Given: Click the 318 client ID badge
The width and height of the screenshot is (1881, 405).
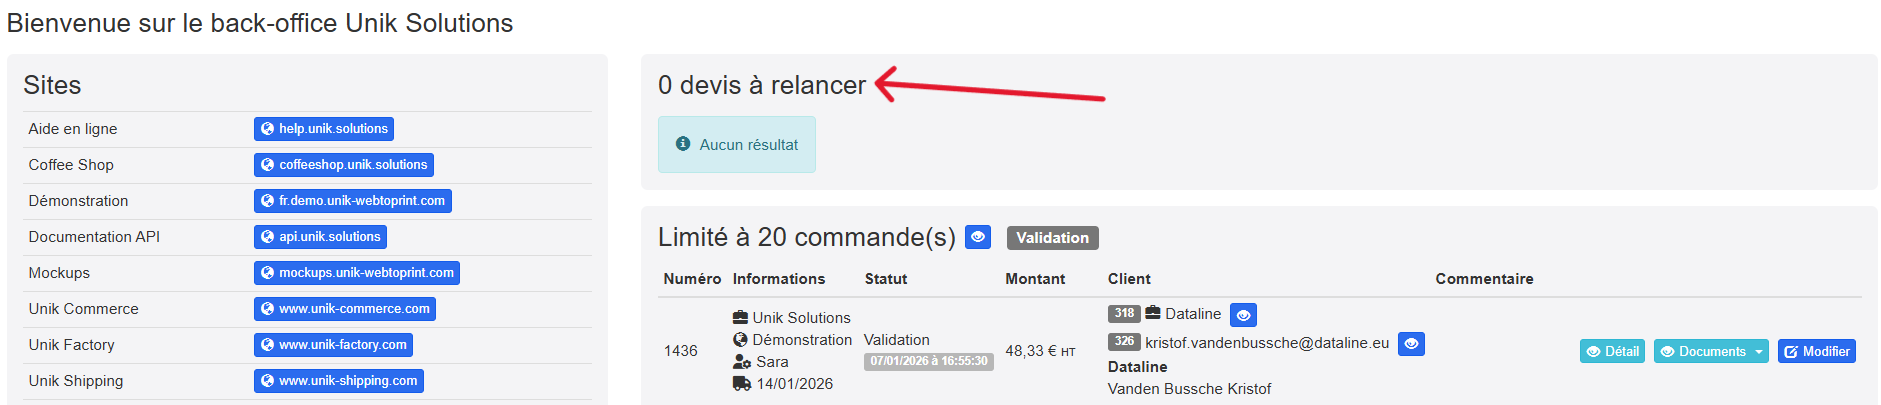Looking at the screenshot, I should pyautogui.click(x=1124, y=314).
